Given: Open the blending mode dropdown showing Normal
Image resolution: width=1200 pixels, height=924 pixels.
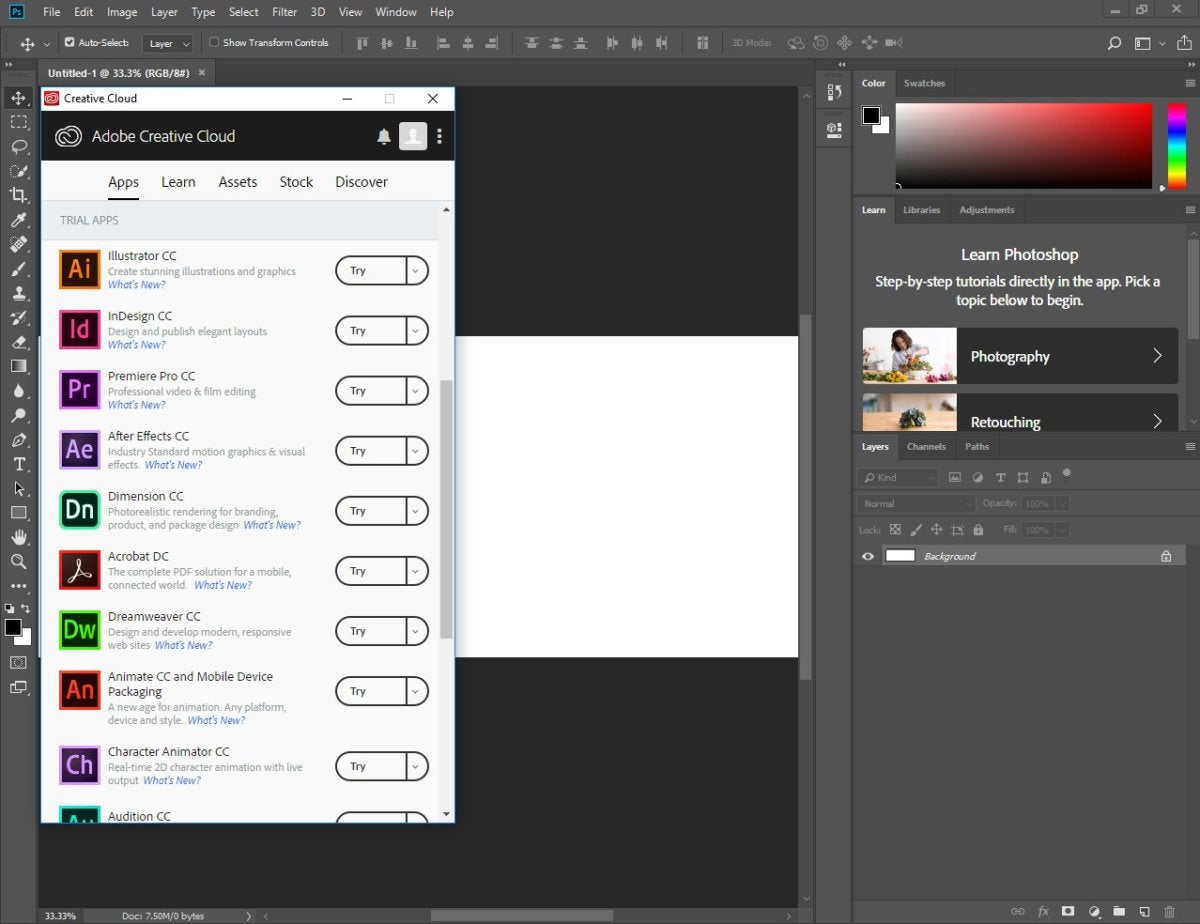Looking at the screenshot, I should tap(913, 503).
